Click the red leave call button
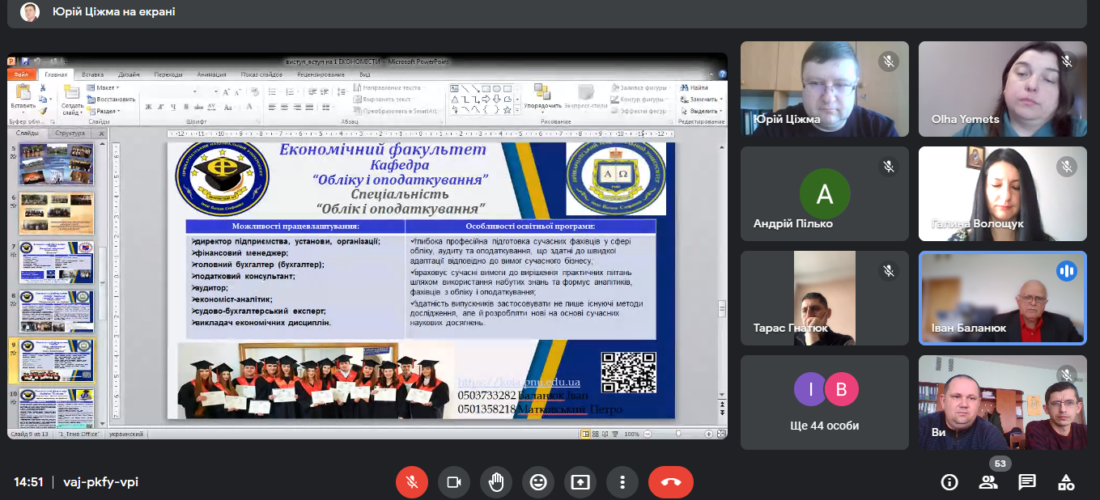Screen dimensions: 1100x500 tap(670, 482)
